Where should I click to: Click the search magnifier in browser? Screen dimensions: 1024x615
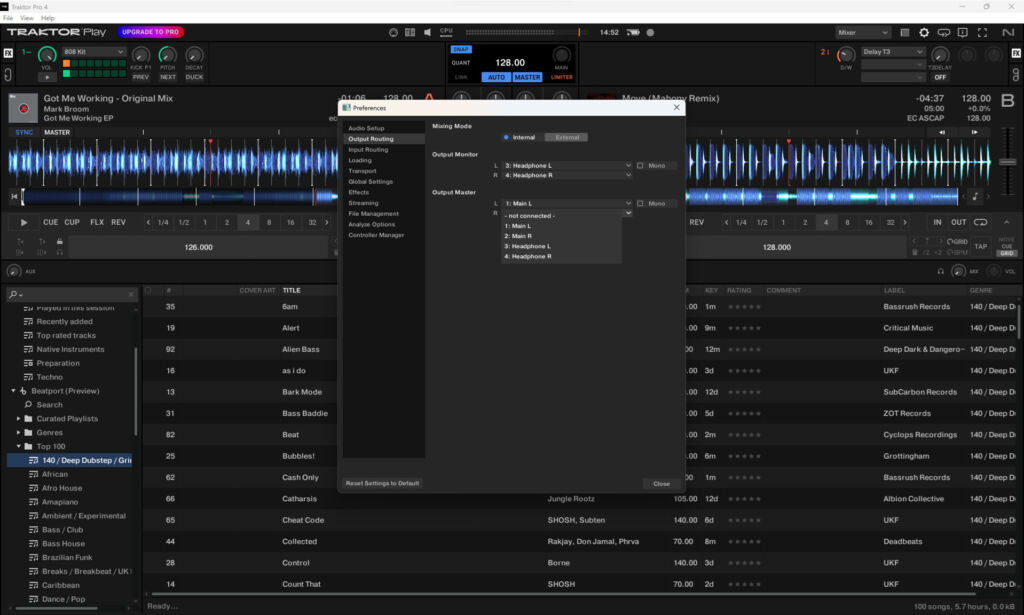coord(14,294)
